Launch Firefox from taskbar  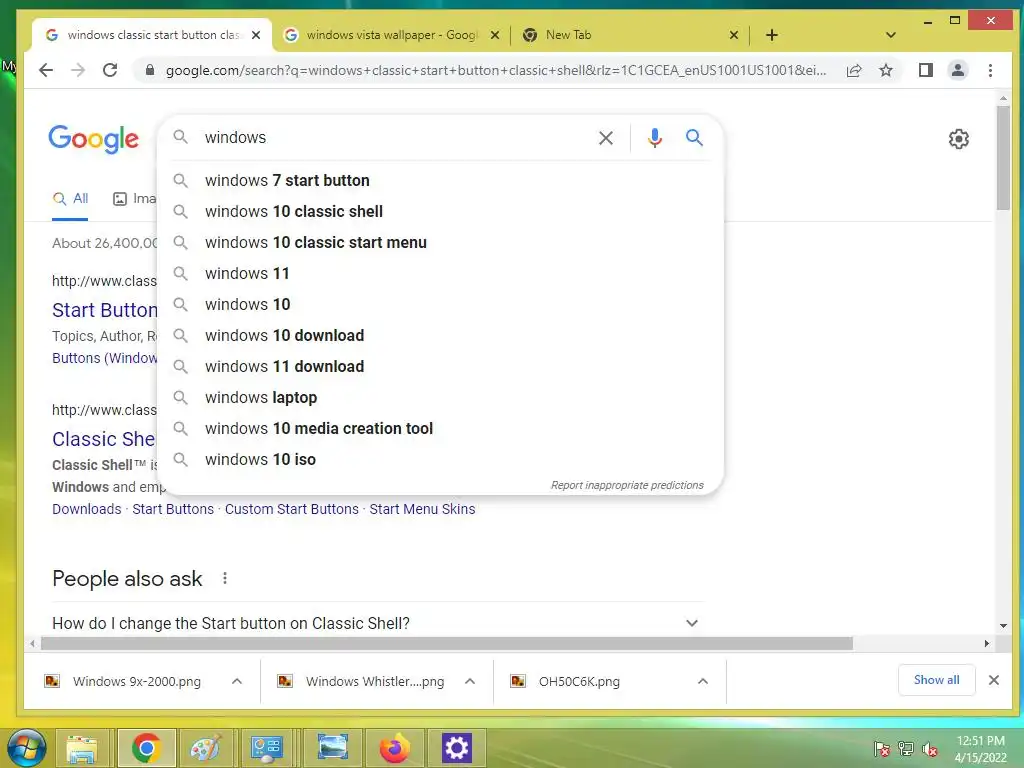click(394, 748)
